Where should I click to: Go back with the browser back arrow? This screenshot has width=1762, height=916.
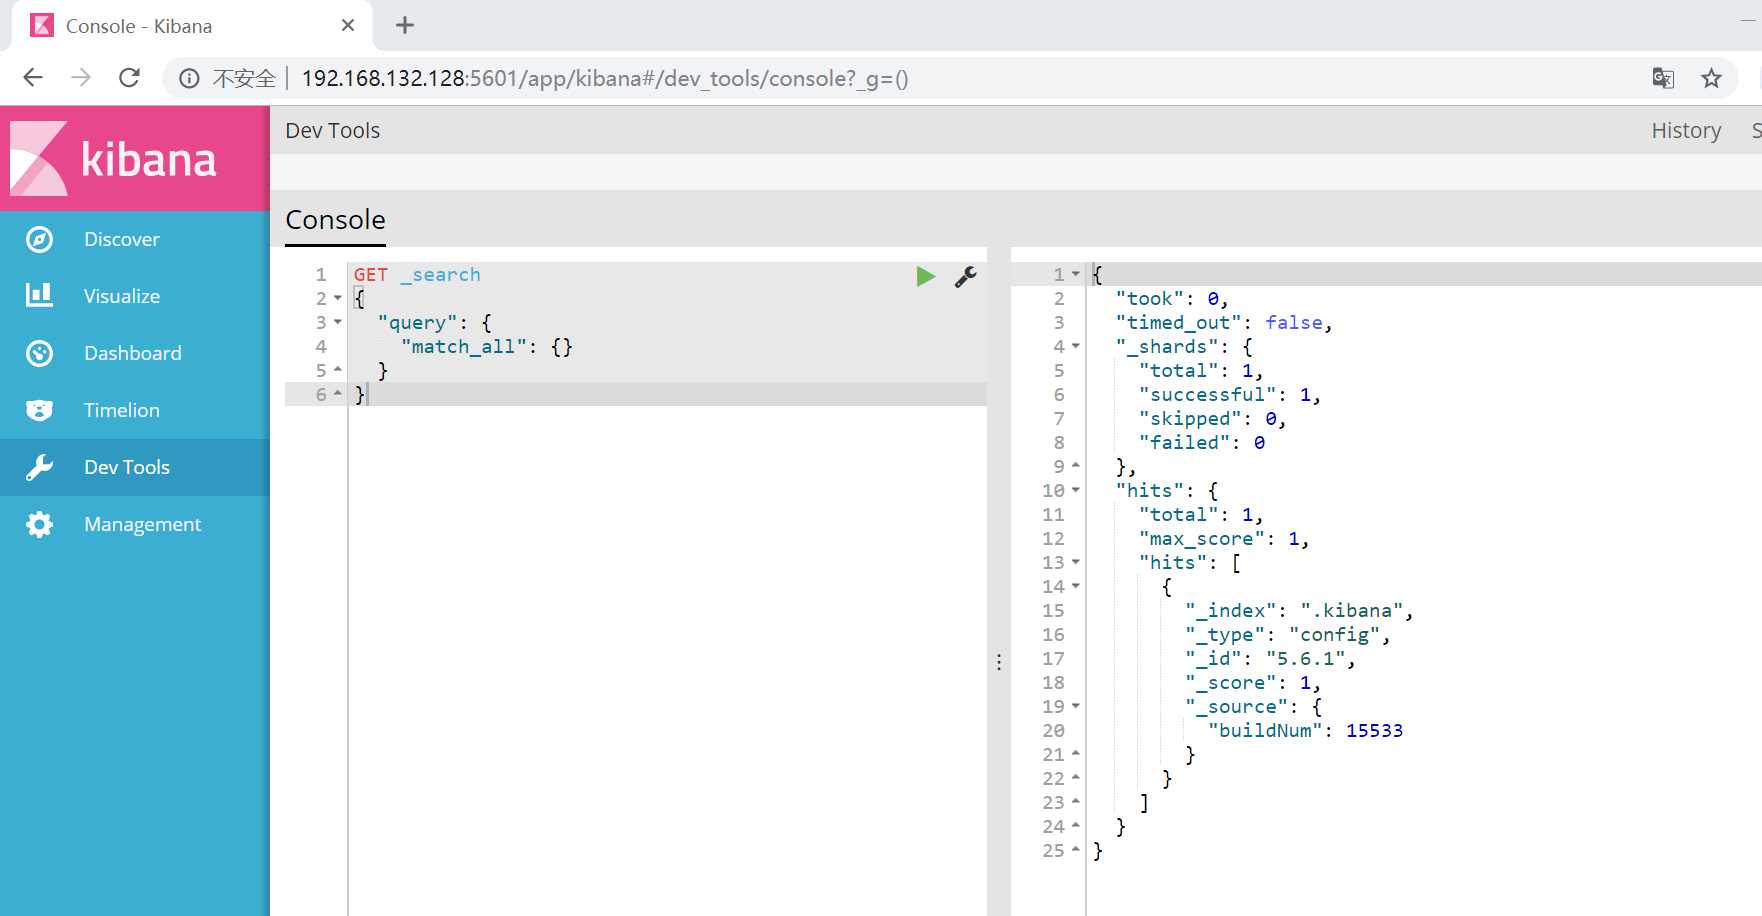coord(33,78)
